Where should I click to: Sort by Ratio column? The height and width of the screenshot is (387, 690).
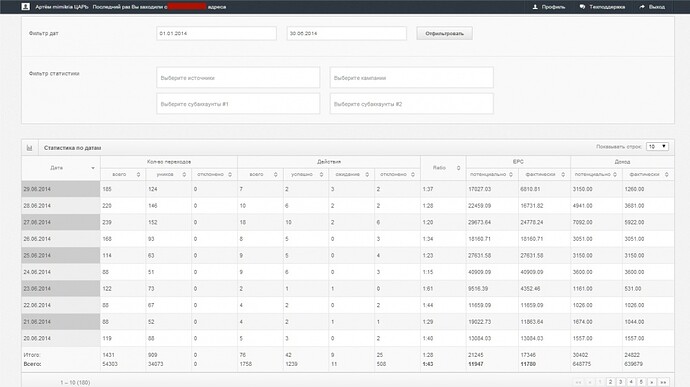443,168
